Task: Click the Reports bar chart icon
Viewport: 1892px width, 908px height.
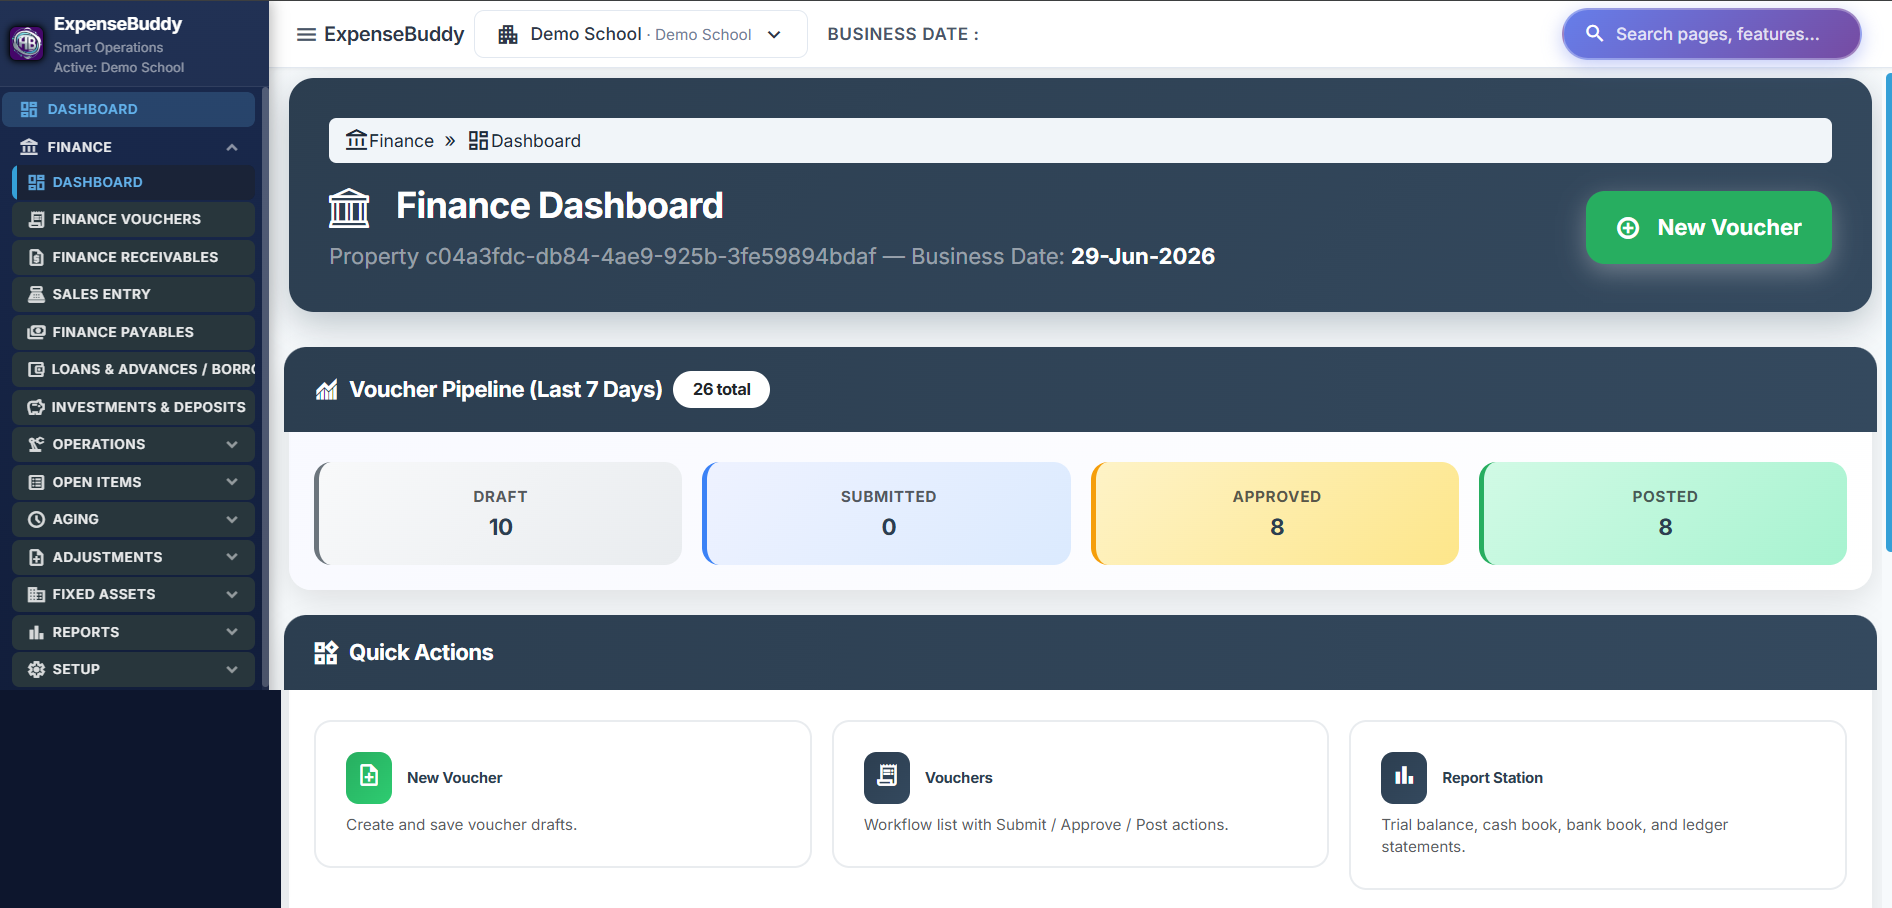Action: tap(37, 632)
